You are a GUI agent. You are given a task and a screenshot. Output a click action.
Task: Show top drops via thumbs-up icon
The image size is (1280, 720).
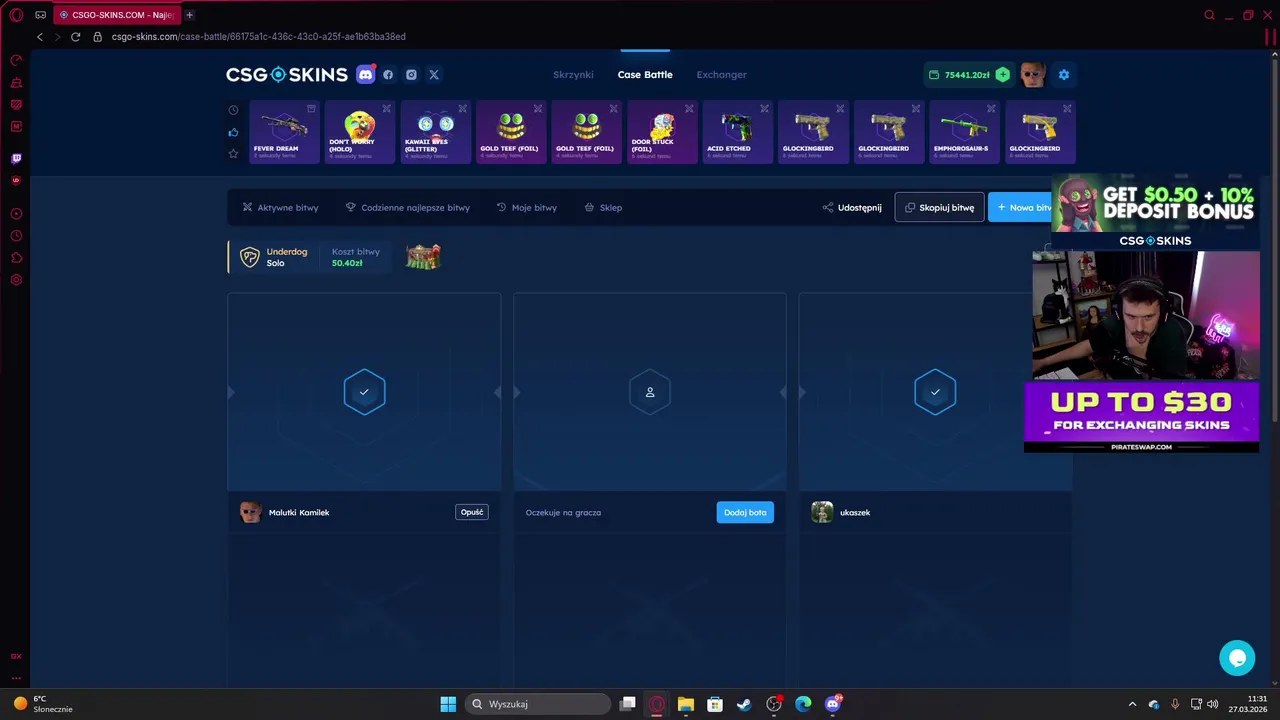[233, 132]
